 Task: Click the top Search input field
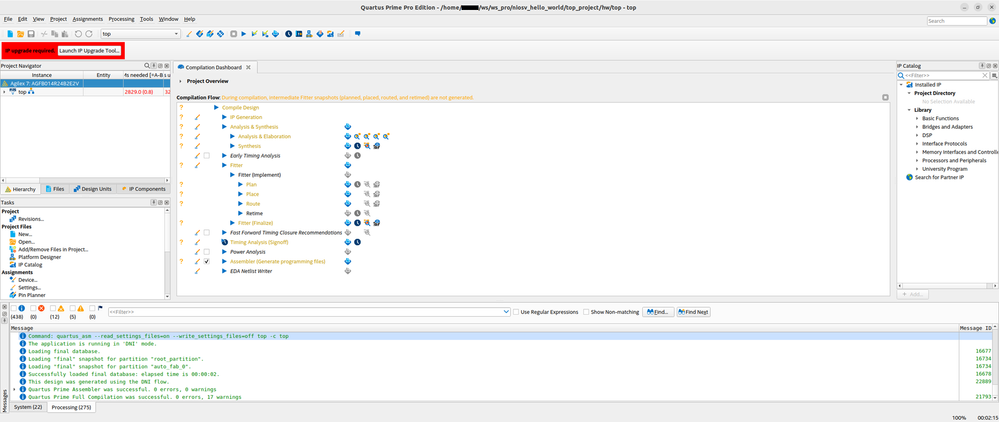tap(956, 21)
